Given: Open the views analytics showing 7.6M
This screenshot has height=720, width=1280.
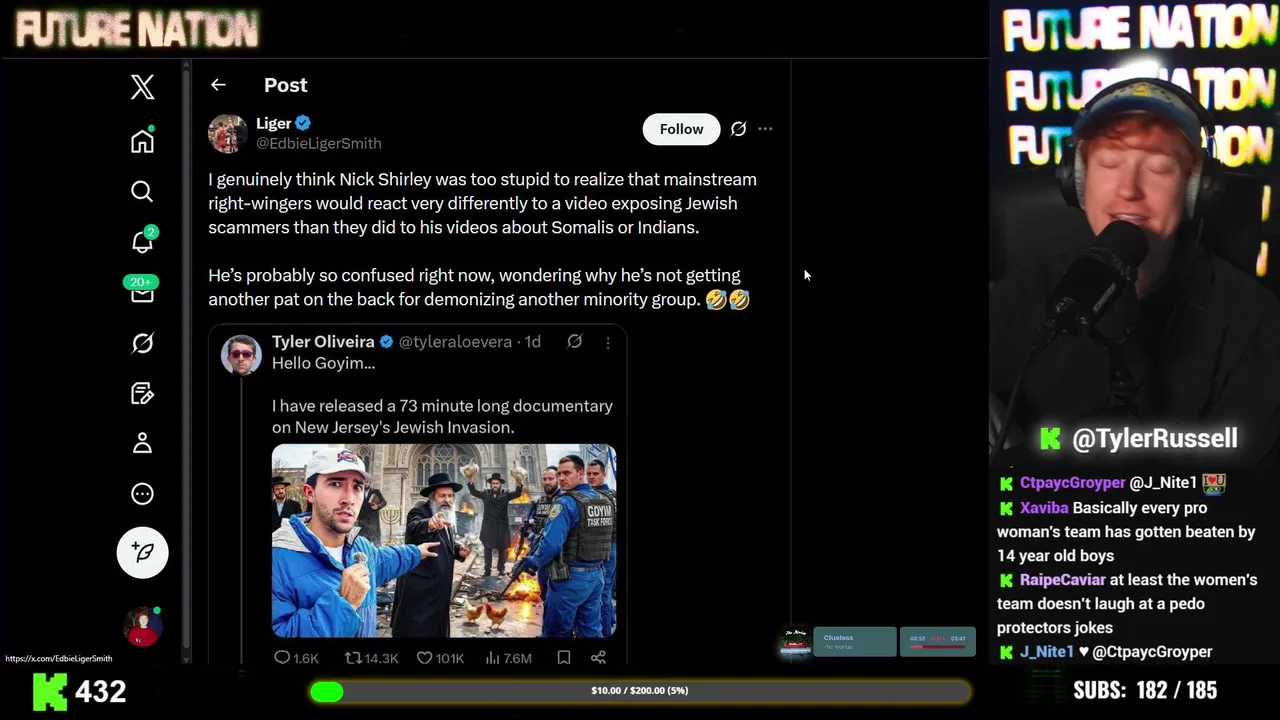Looking at the screenshot, I should click(508, 658).
